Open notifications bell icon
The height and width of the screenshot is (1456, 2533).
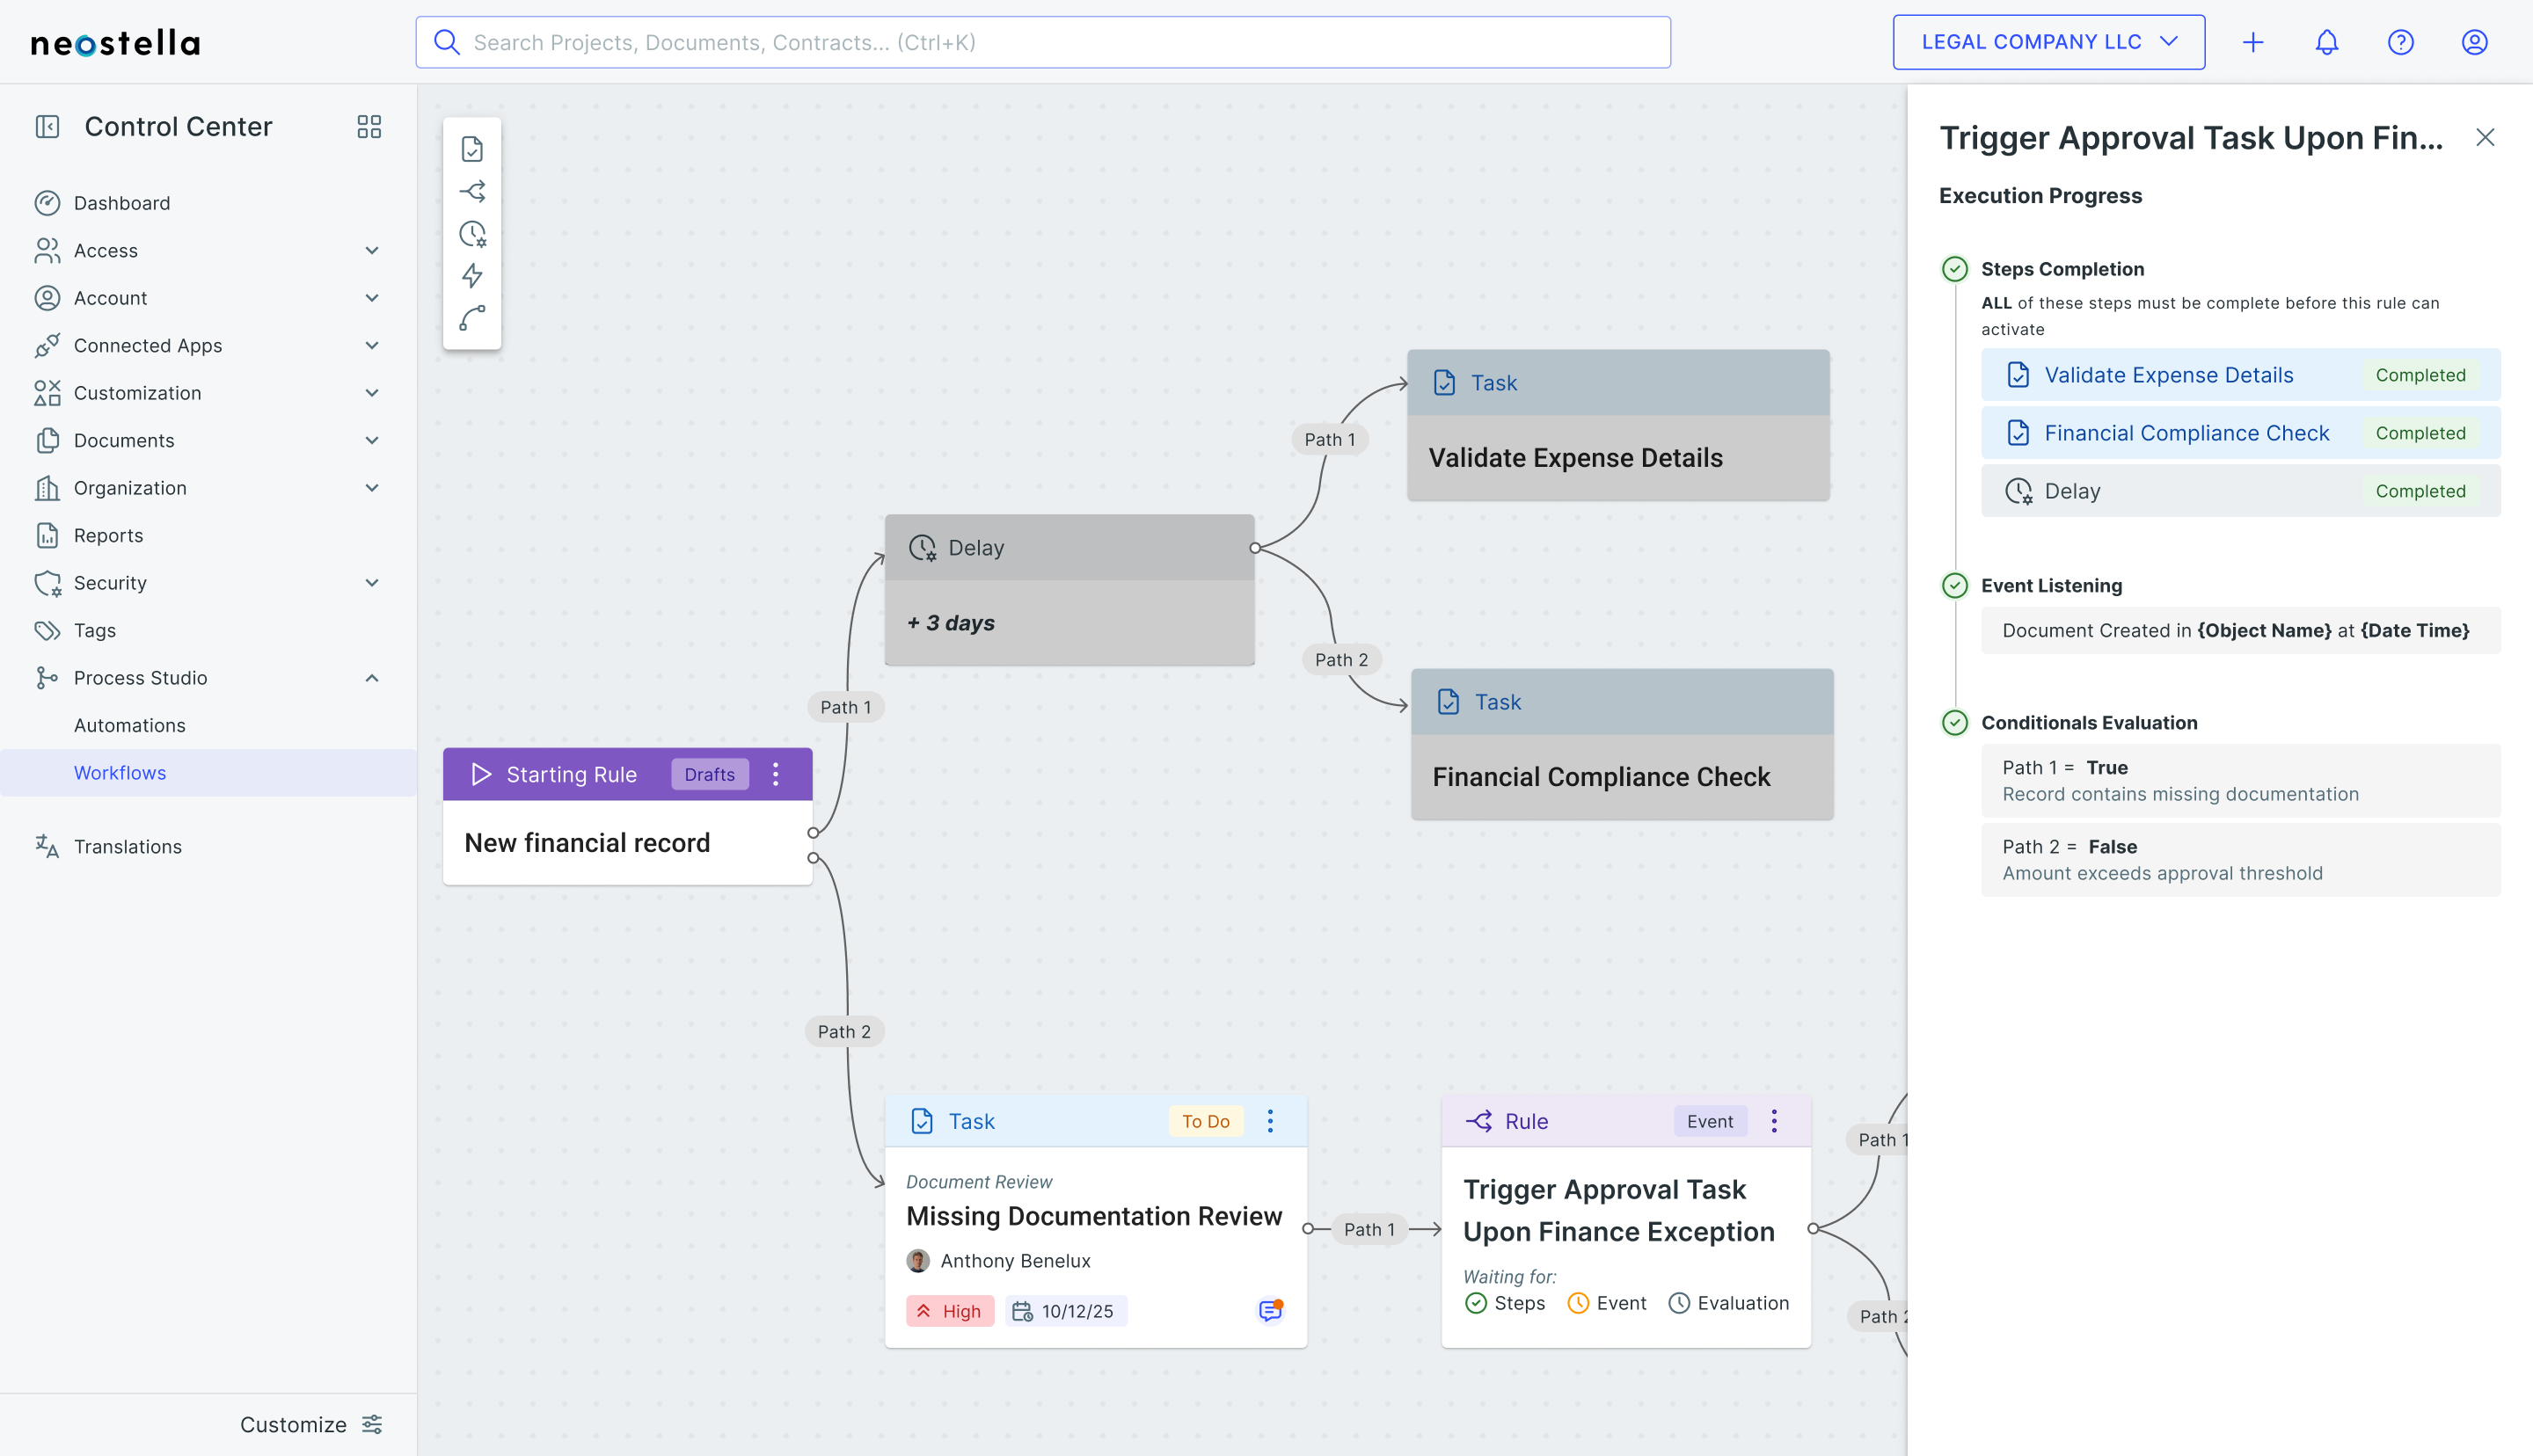coord(2326,42)
